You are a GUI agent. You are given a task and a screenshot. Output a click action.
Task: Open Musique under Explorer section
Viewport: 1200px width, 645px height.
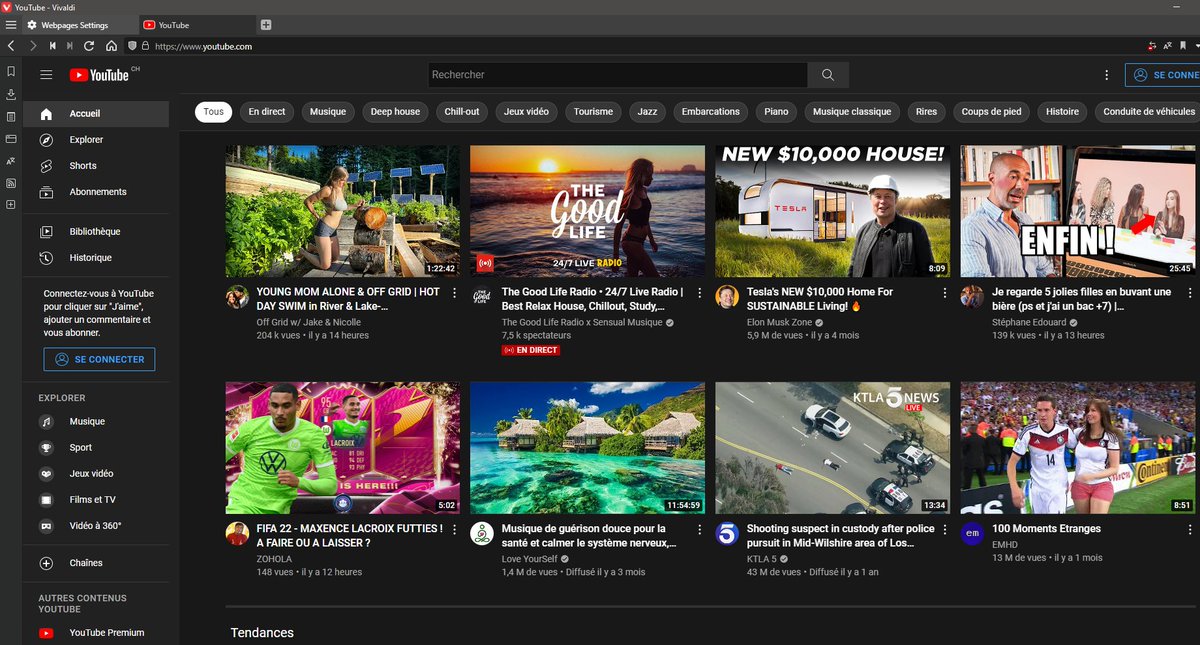click(98, 422)
